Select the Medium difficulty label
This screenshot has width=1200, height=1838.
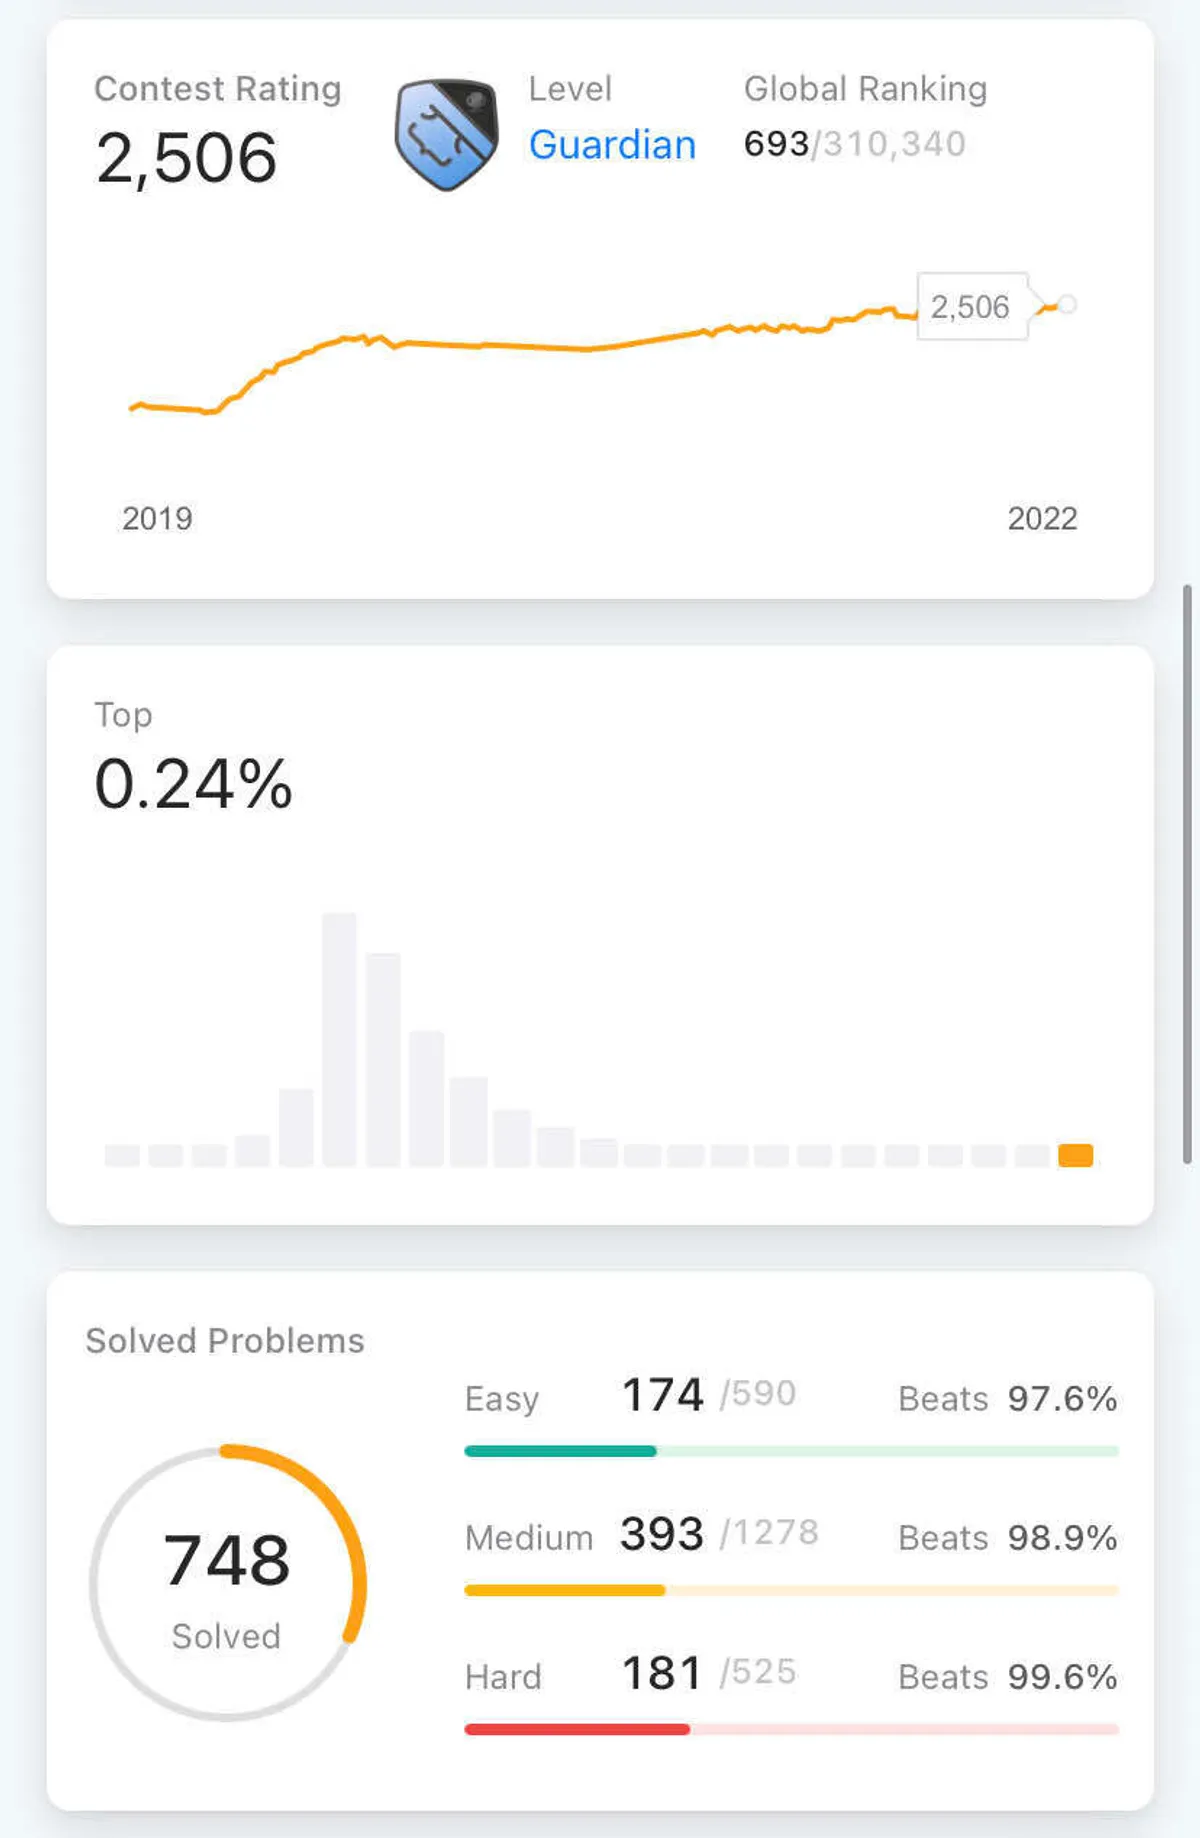pyautogui.click(x=529, y=1537)
